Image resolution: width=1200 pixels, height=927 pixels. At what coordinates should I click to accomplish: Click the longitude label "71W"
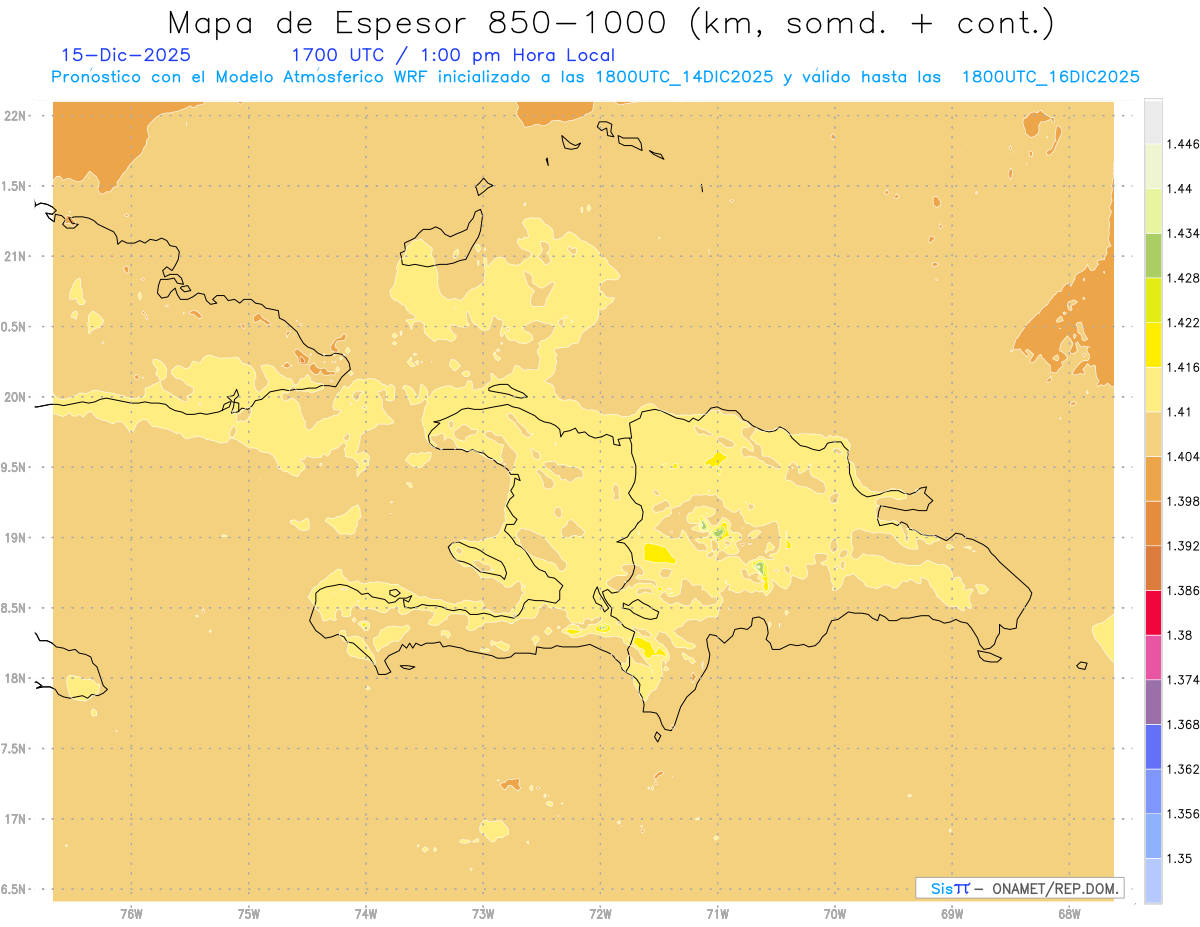(x=718, y=913)
